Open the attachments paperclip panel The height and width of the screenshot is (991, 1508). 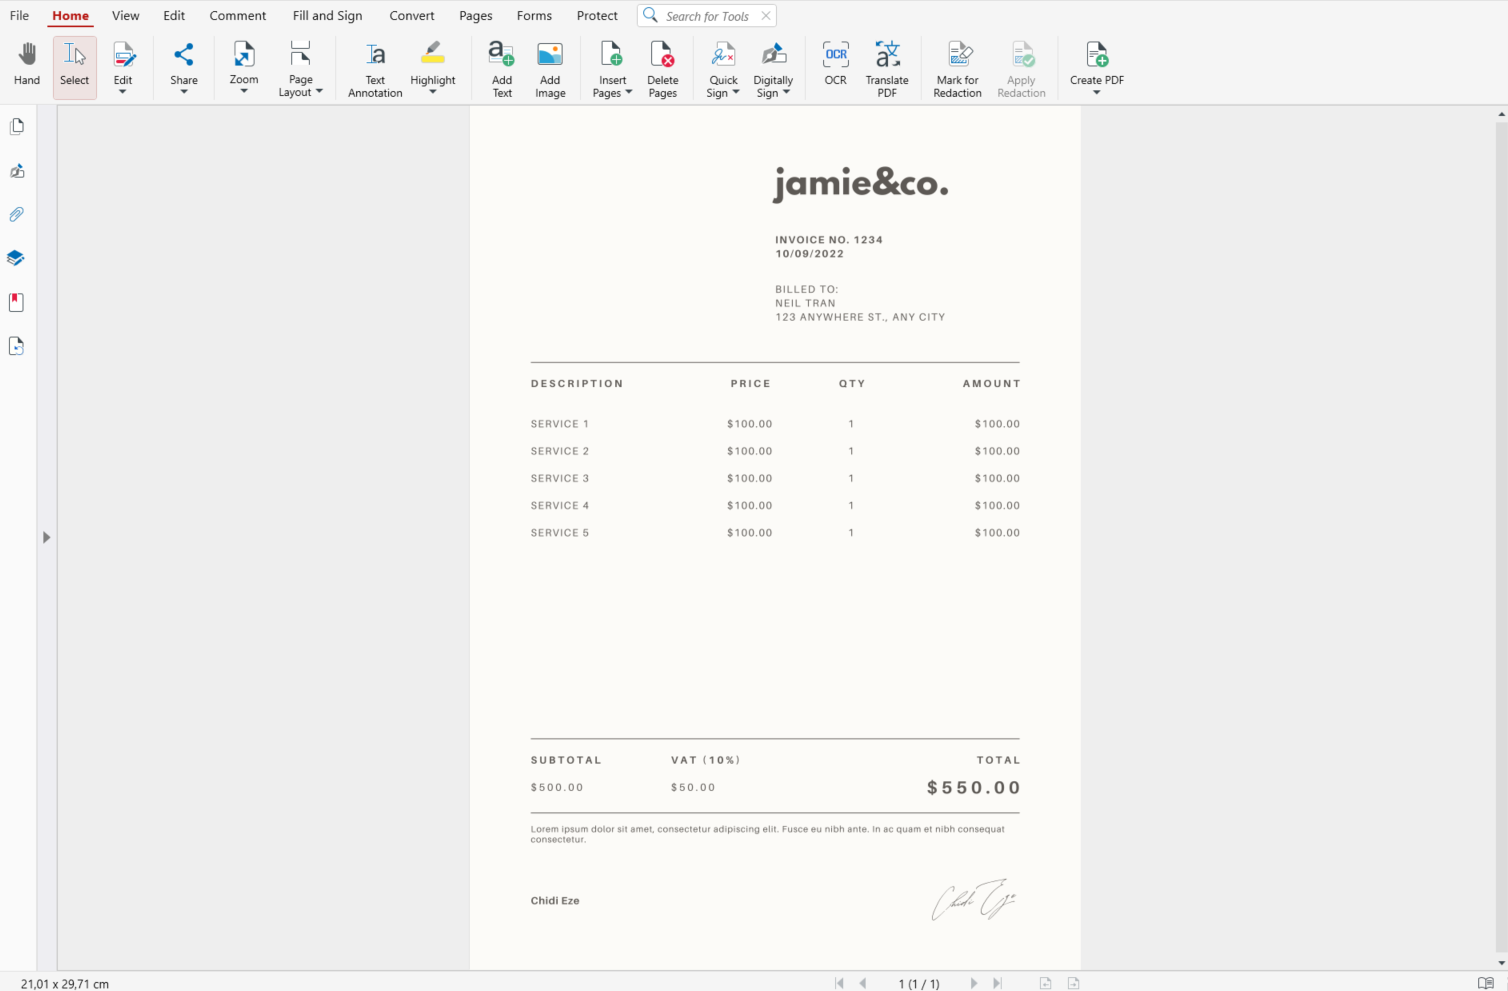tap(17, 215)
